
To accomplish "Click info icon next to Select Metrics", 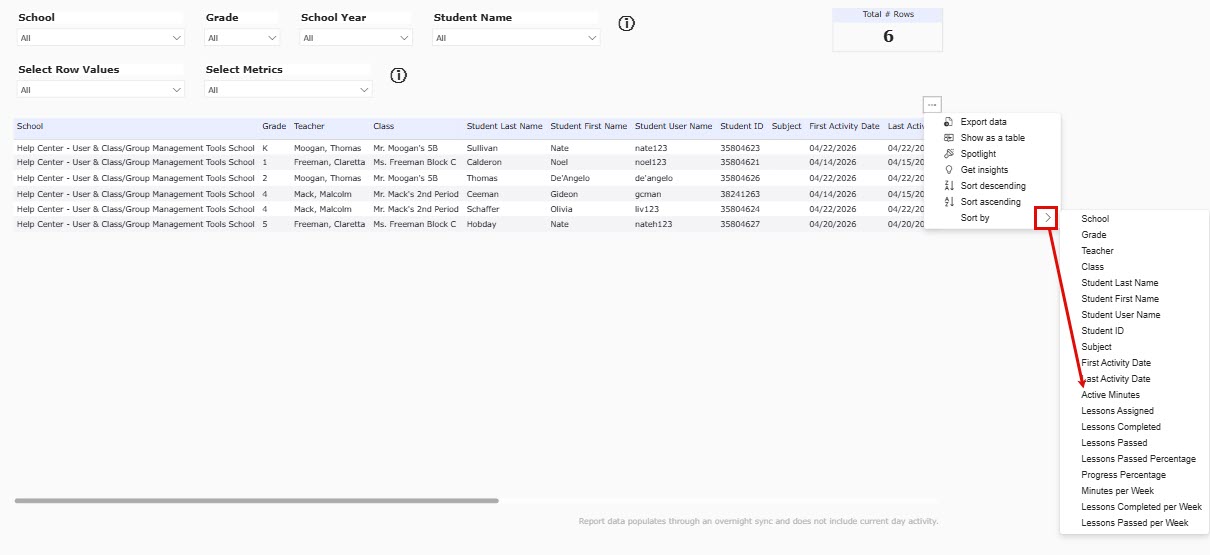I will pyautogui.click(x=398, y=76).
